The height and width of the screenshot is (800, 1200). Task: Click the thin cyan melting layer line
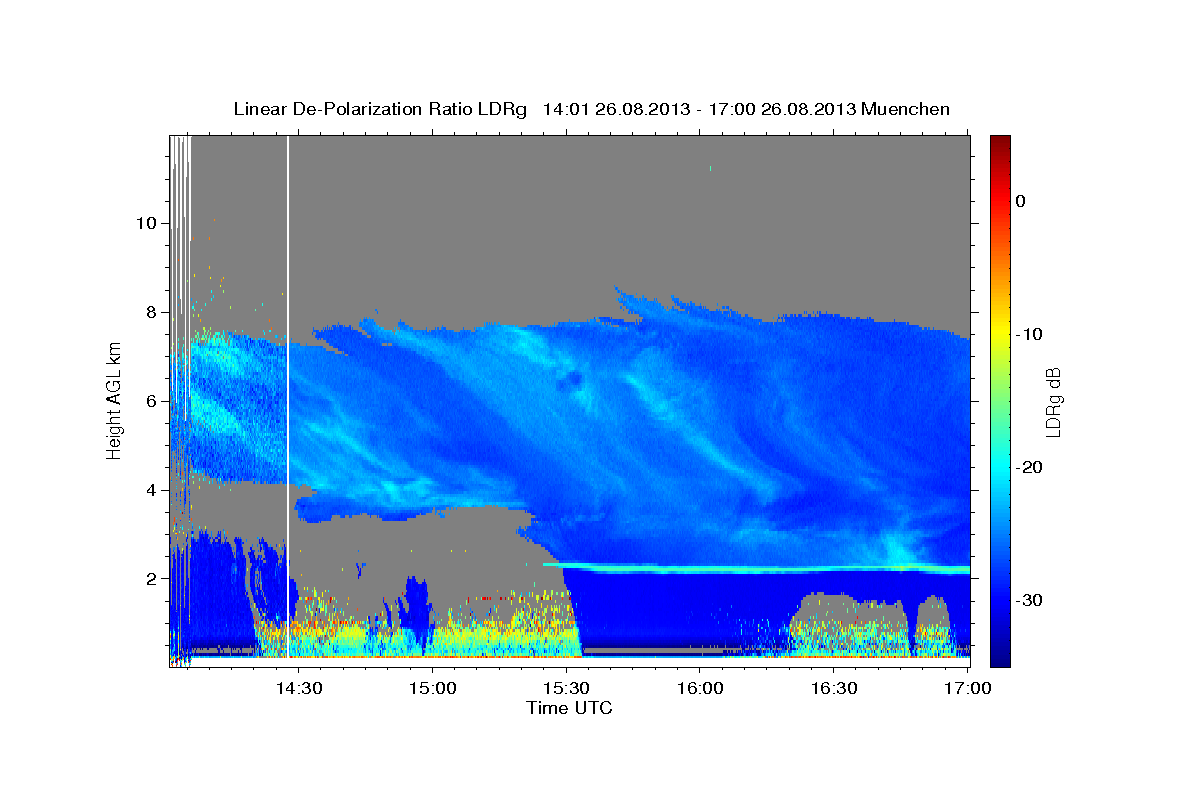pyautogui.click(x=757, y=567)
